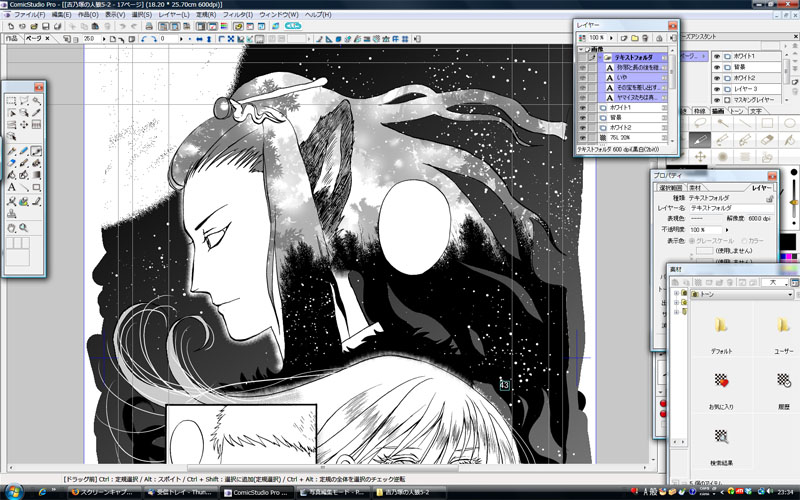This screenshot has height=500, width=800.
Task: Collapse the テキストフォルダ folder
Action: 601,58
